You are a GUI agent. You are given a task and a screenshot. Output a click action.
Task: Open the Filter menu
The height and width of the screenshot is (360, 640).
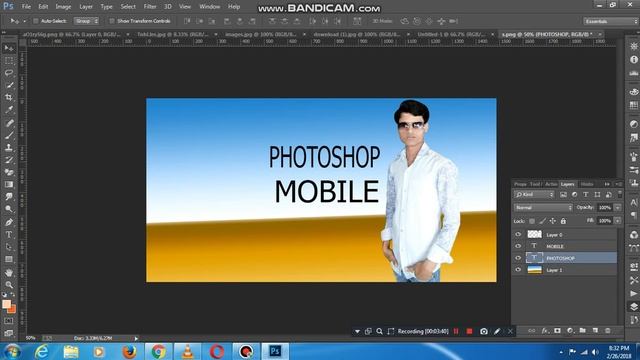150,7
